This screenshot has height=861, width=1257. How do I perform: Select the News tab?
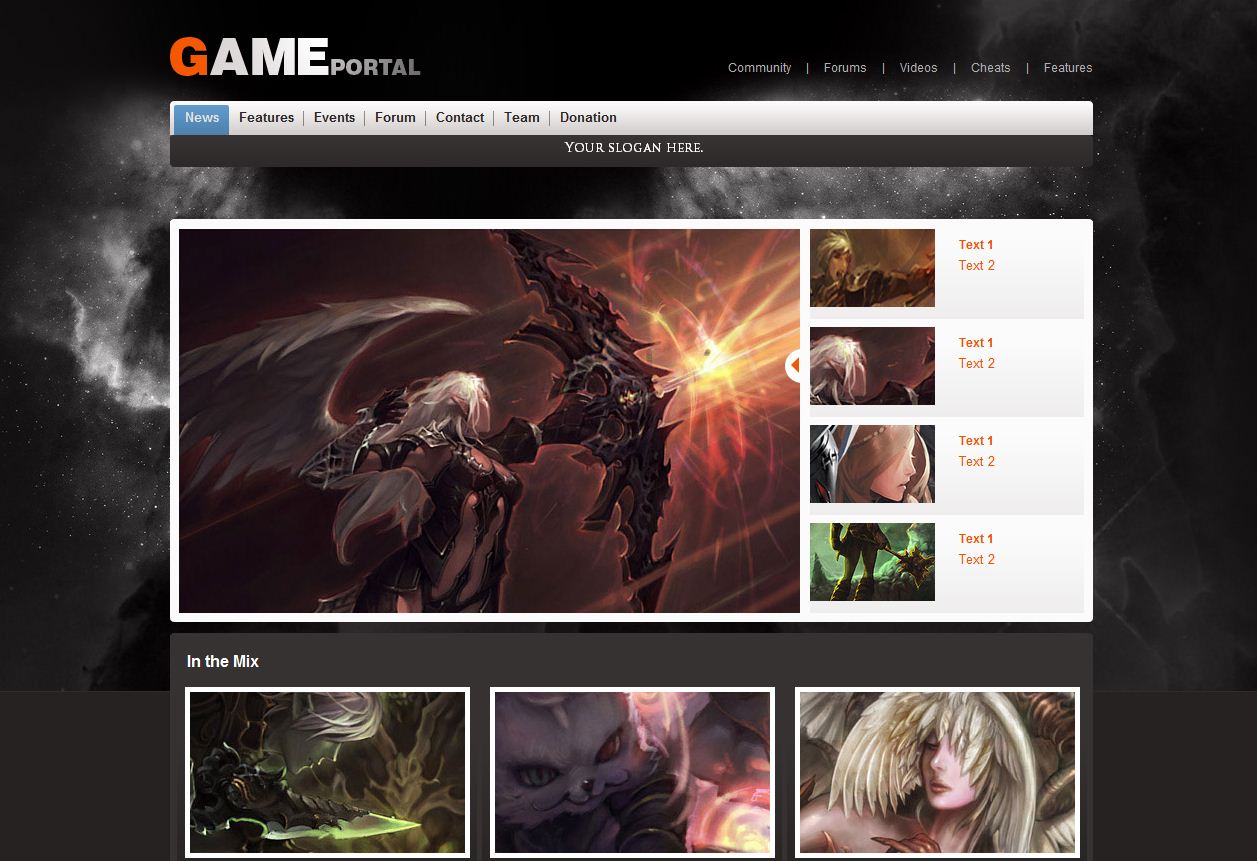click(202, 118)
